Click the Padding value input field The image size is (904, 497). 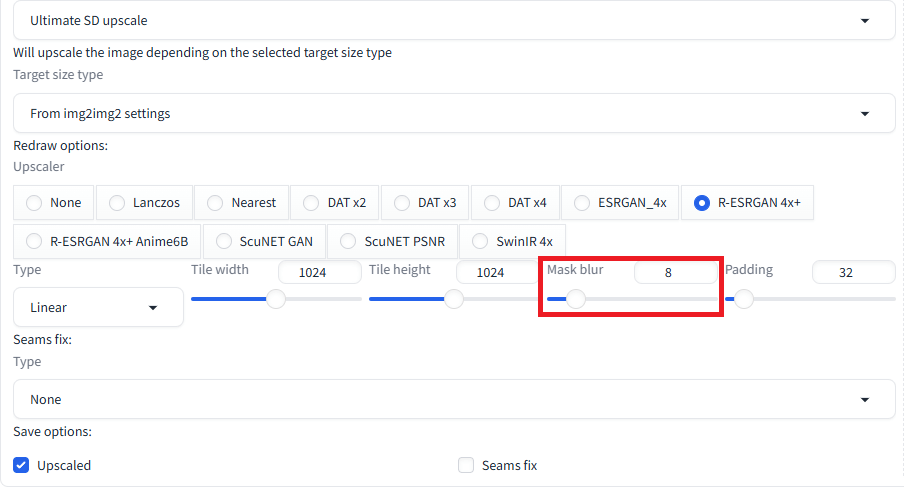click(853, 272)
